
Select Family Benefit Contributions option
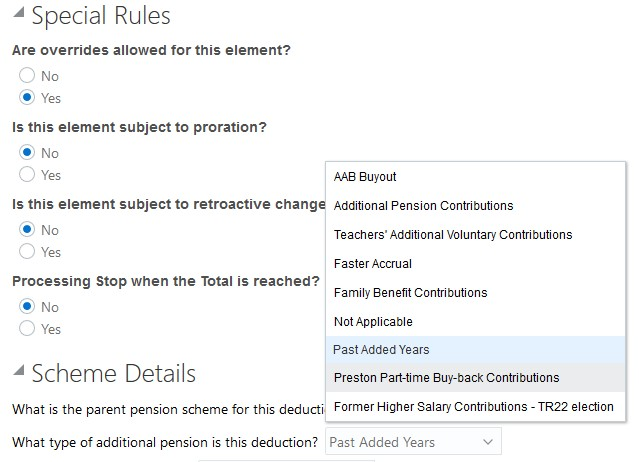410,293
